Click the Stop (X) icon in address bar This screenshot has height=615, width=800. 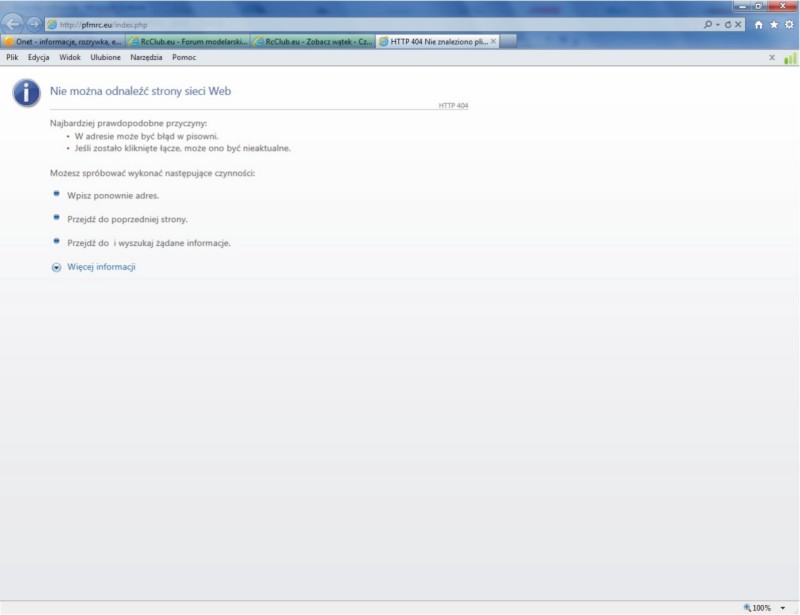tap(738, 24)
